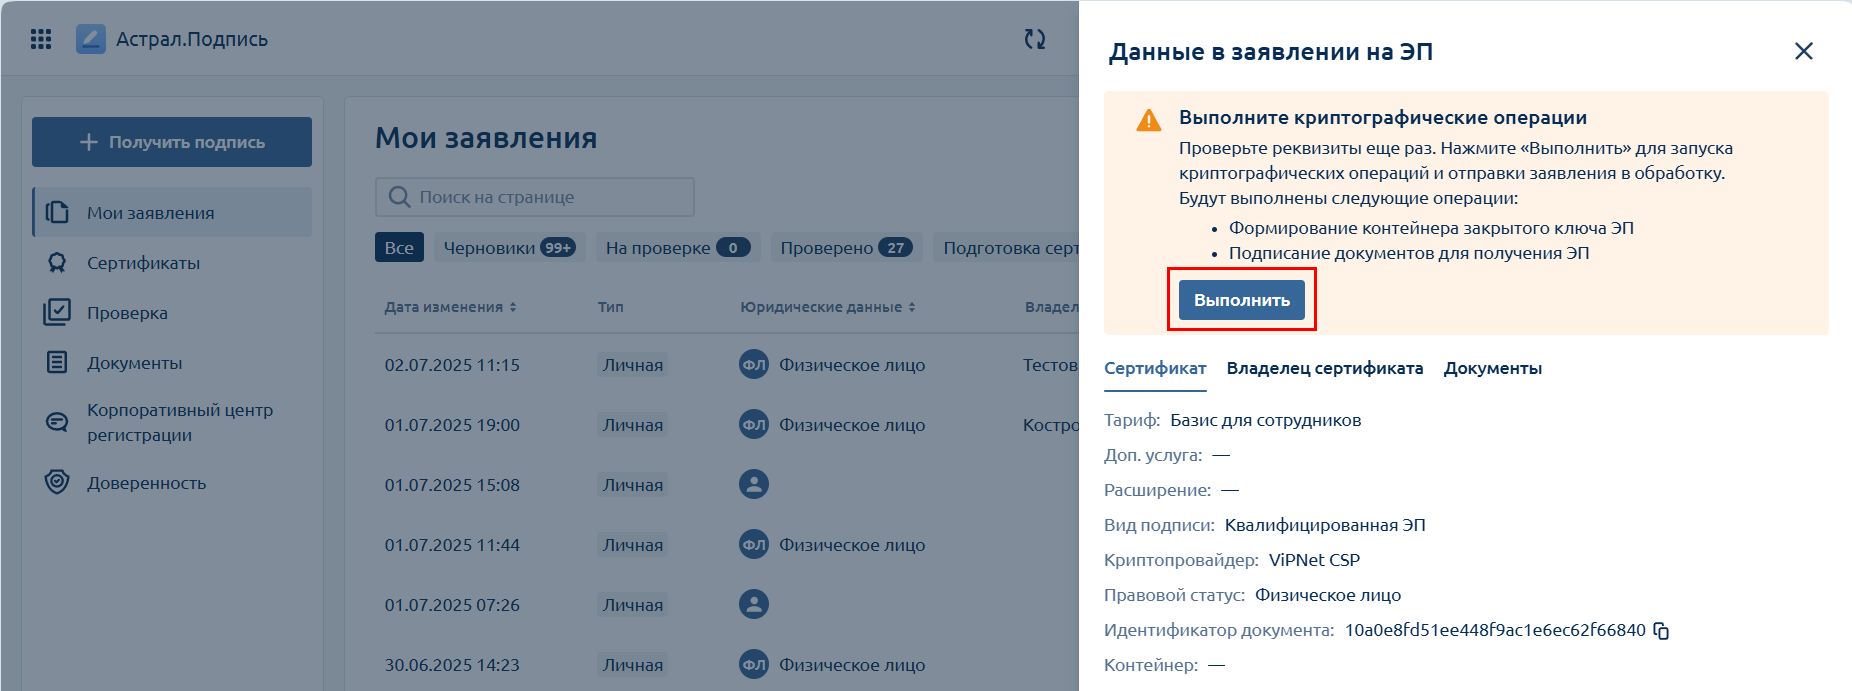Click the Тип column header
This screenshot has width=1852, height=691.
coord(611,307)
